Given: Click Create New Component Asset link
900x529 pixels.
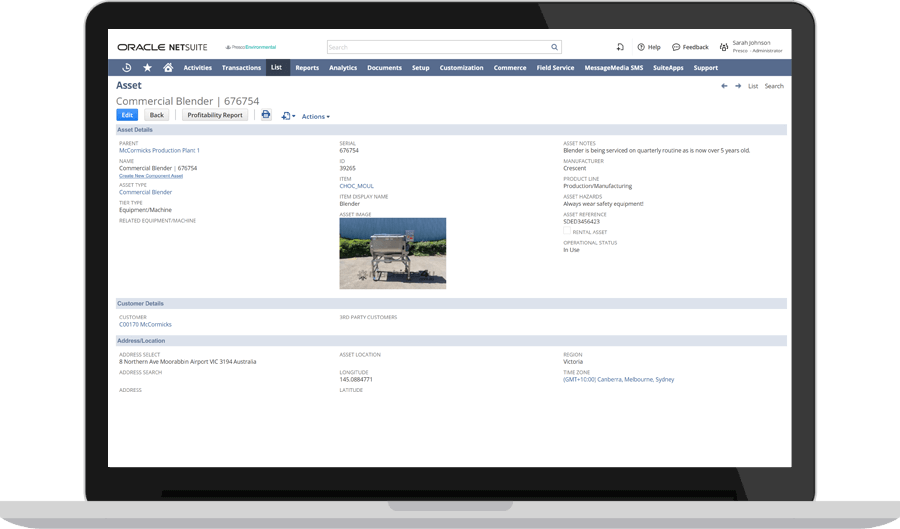Looking at the screenshot, I should [x=151, y=176].
